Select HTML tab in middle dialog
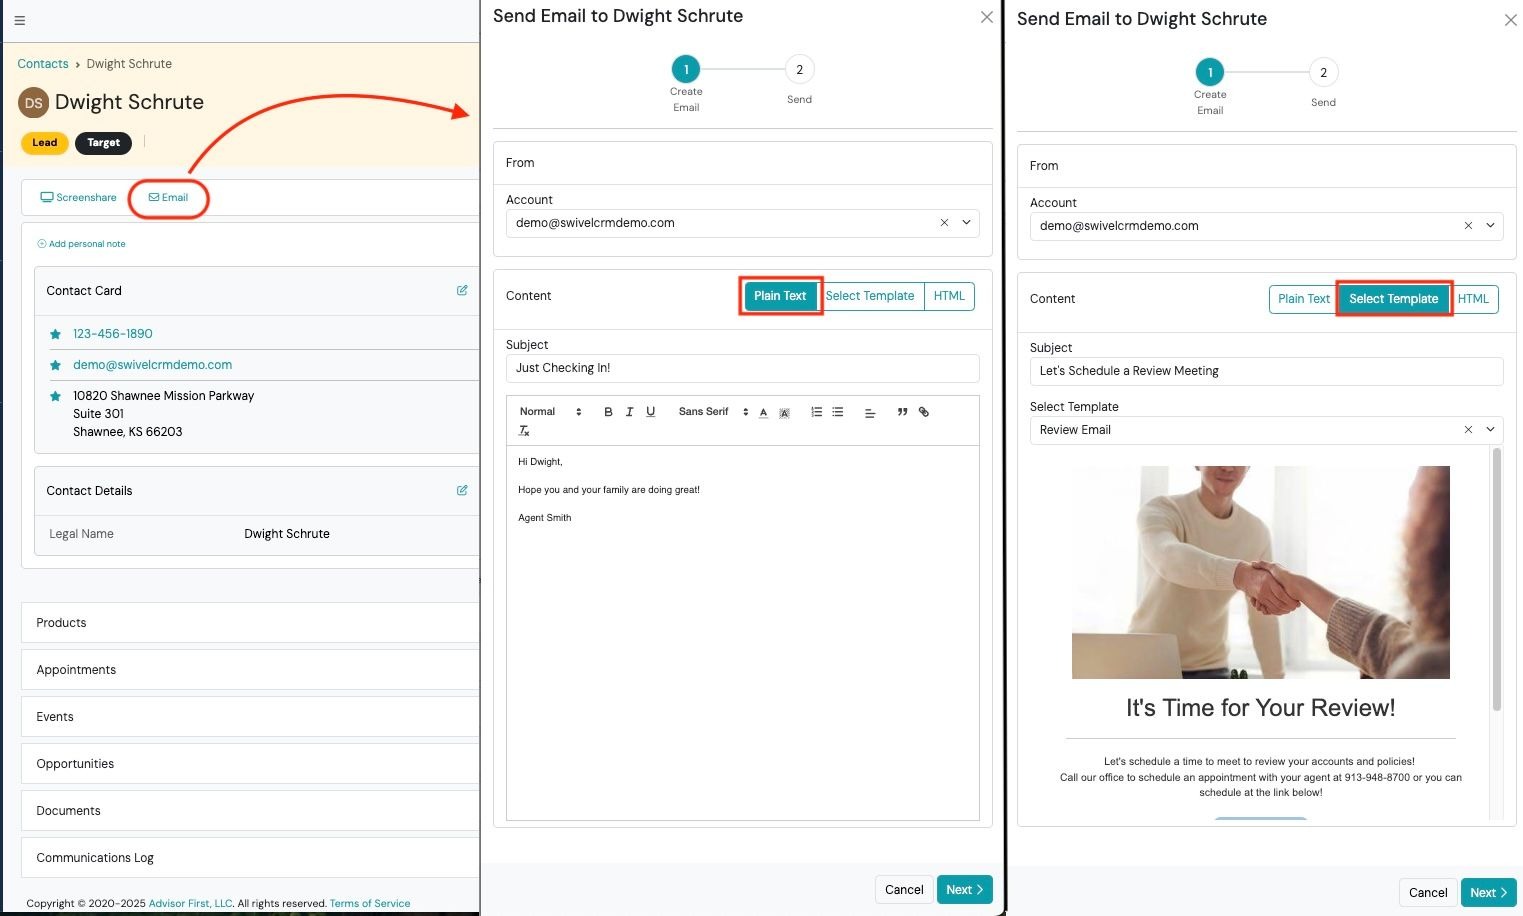This screenshot has width=1523, height=916. 949,296
